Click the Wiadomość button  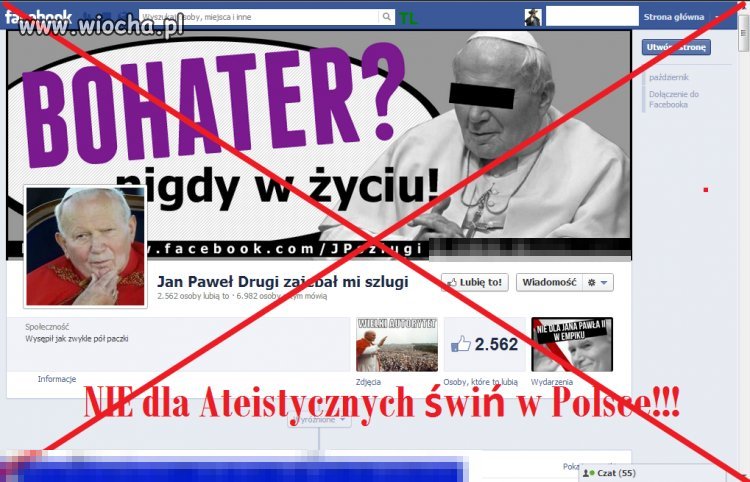pos(549,282)
